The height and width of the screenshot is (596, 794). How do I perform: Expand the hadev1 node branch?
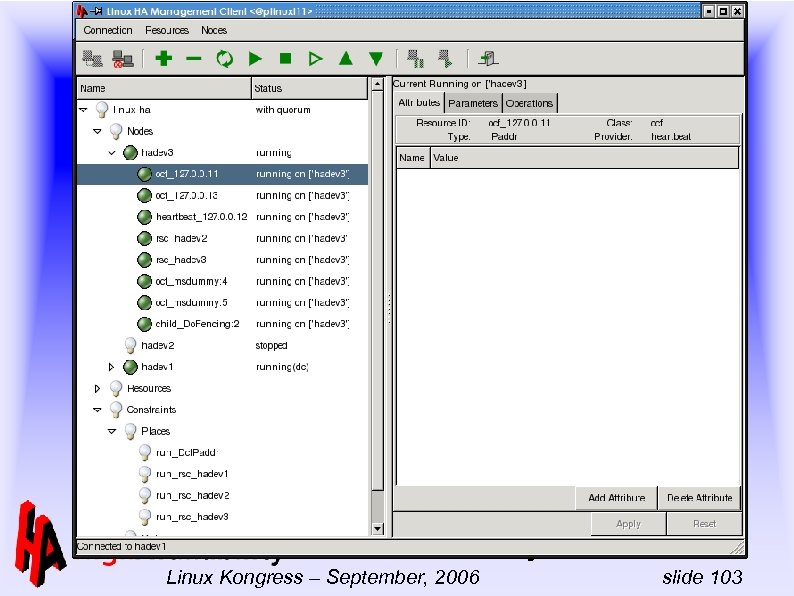(111, 367)
